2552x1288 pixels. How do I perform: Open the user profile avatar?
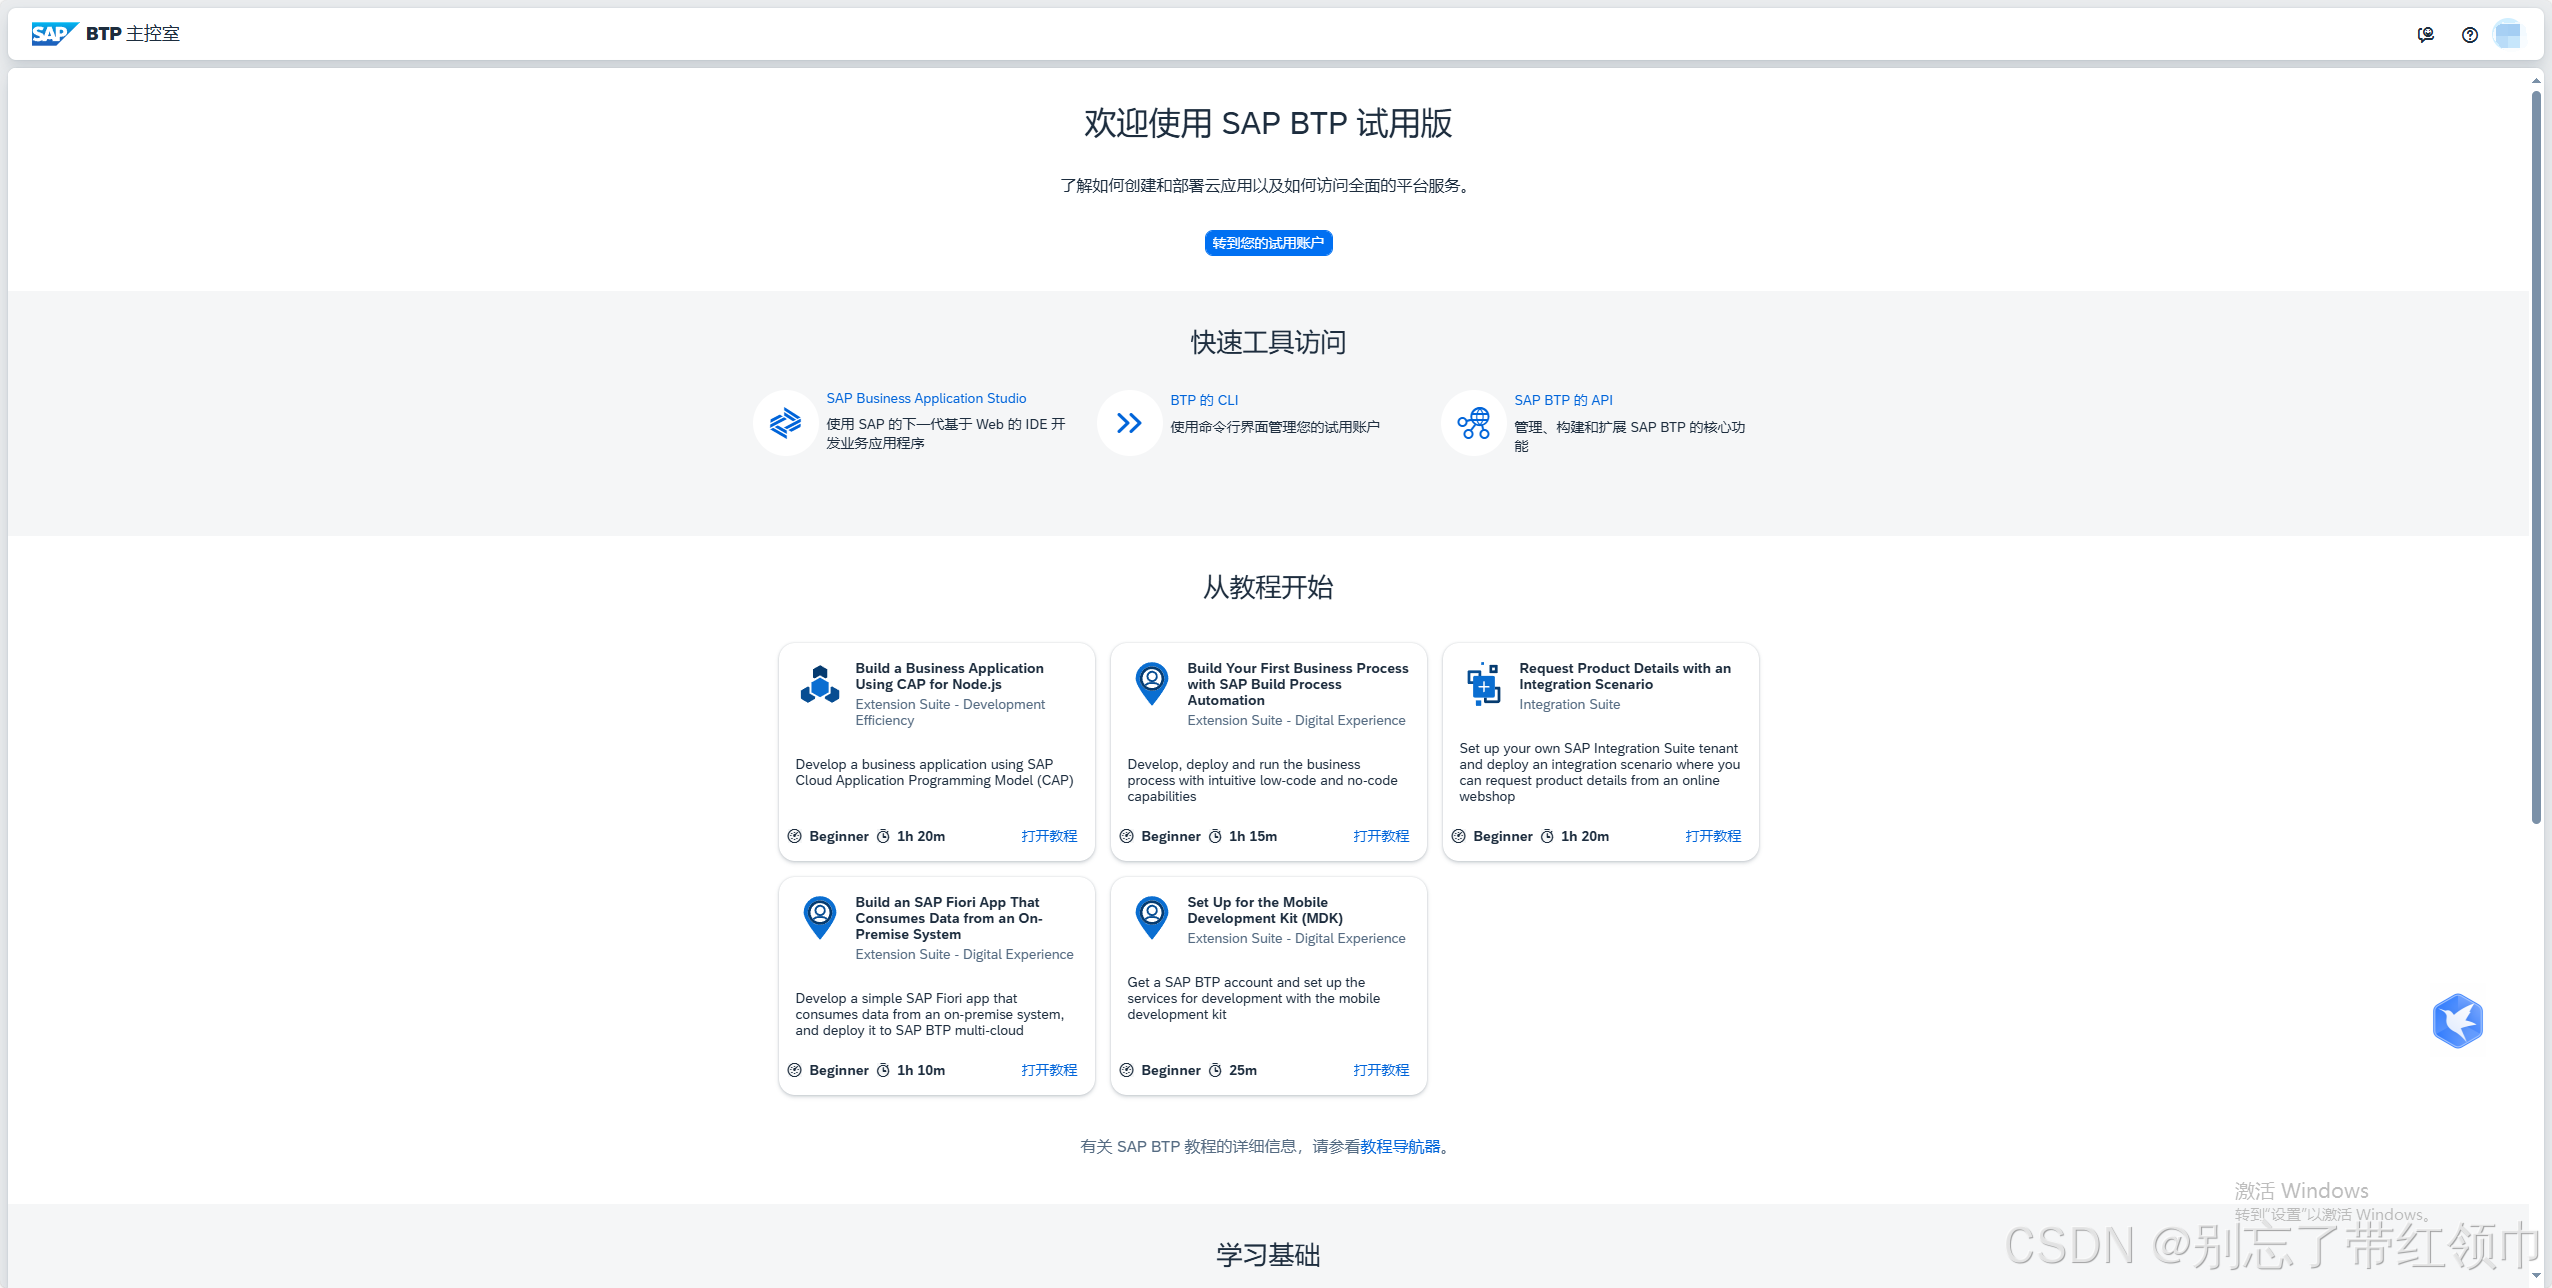[x=2508, y=35]
